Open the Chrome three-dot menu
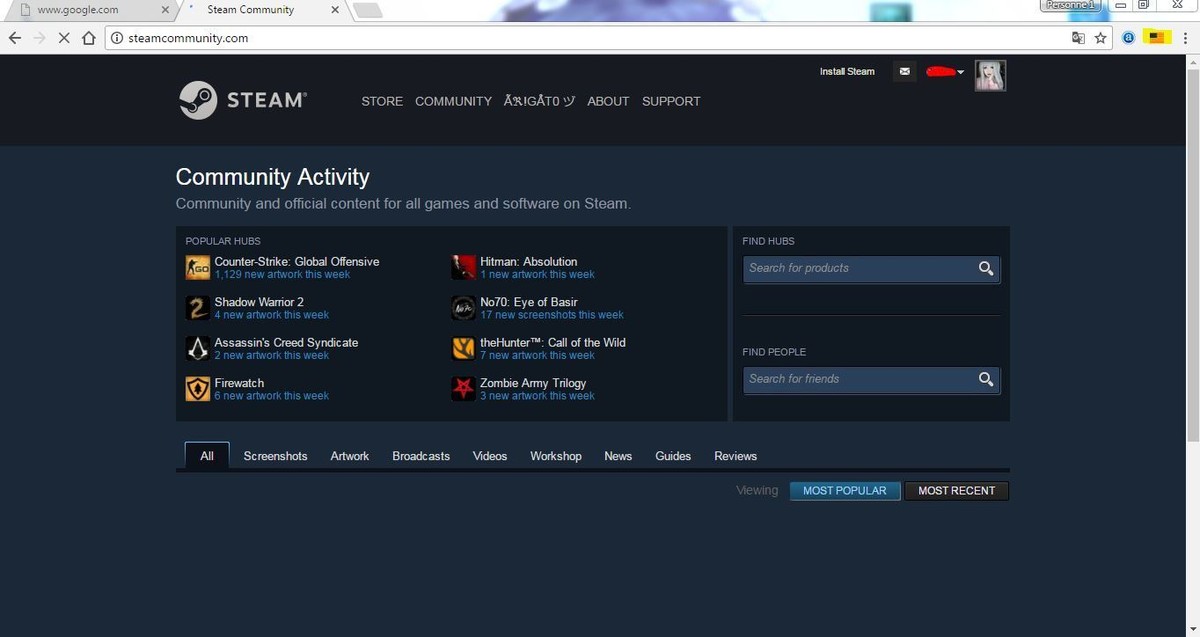1200x637 pixels. coord(1187,38)
